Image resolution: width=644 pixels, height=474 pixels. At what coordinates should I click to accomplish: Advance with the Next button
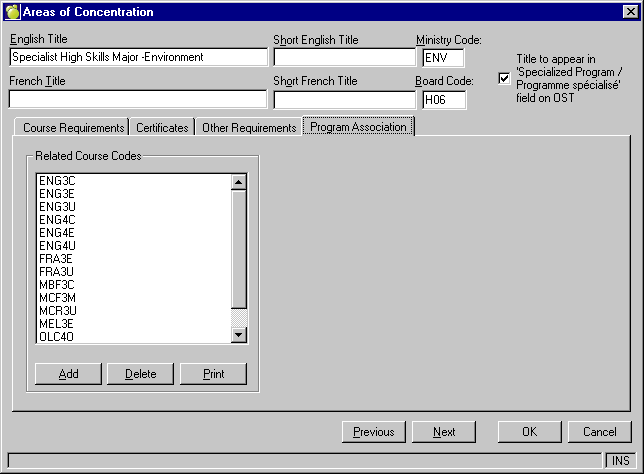[444, 432]
